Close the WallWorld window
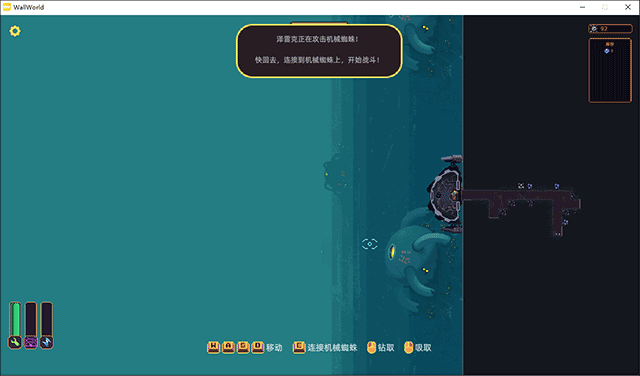The height and width of the screenshot is (376, 640). coord(628,7)
